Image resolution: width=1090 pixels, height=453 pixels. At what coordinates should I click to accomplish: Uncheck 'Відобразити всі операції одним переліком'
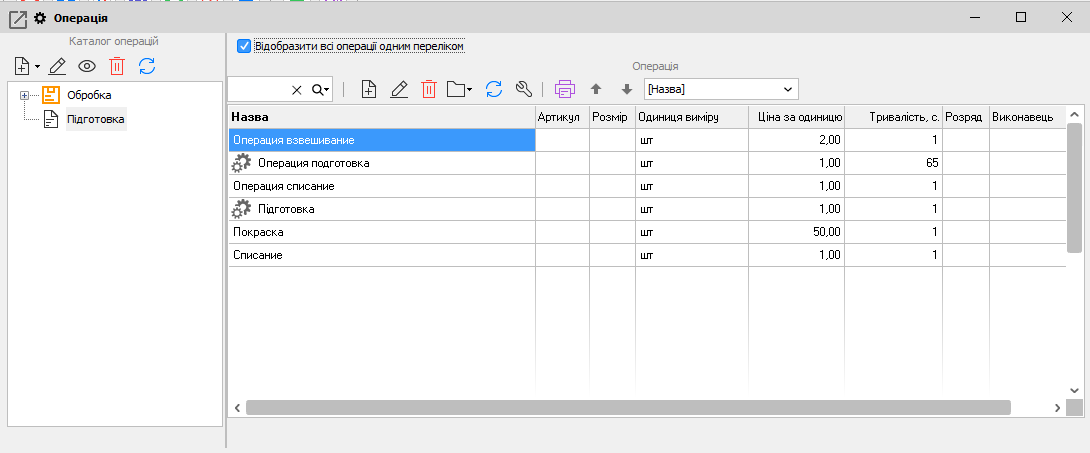[x=244, y=46]
